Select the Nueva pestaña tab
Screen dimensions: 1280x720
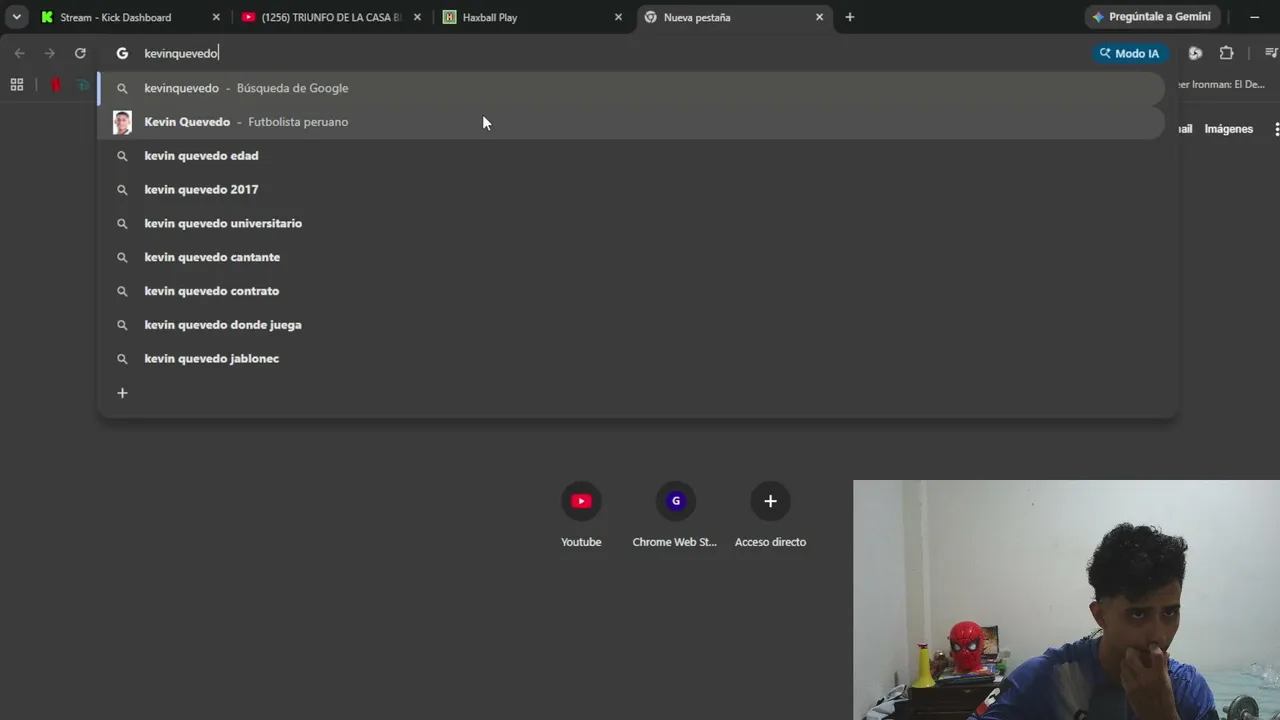733,17
